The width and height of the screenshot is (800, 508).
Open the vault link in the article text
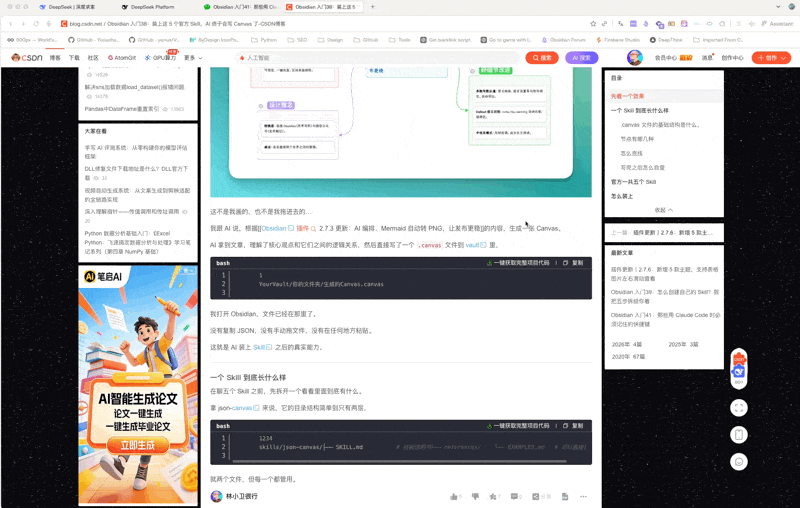click(476, 245)
